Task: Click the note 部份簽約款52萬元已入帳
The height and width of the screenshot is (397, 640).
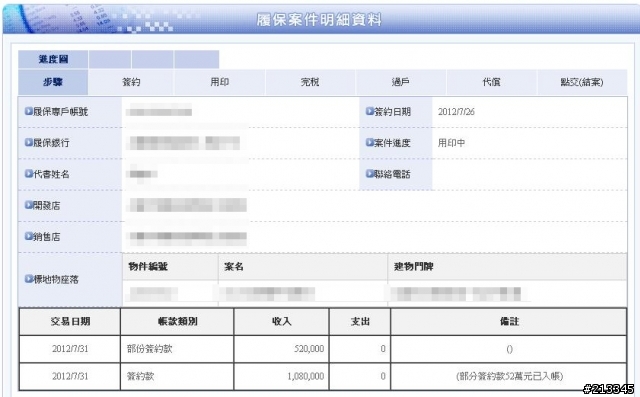Action: coord(509,376)
